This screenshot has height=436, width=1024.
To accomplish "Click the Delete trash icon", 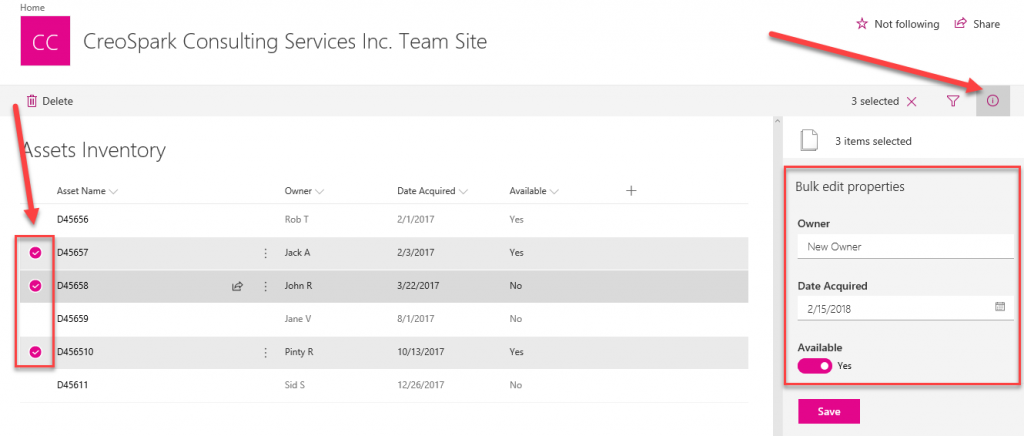I will tap(31, 101).
